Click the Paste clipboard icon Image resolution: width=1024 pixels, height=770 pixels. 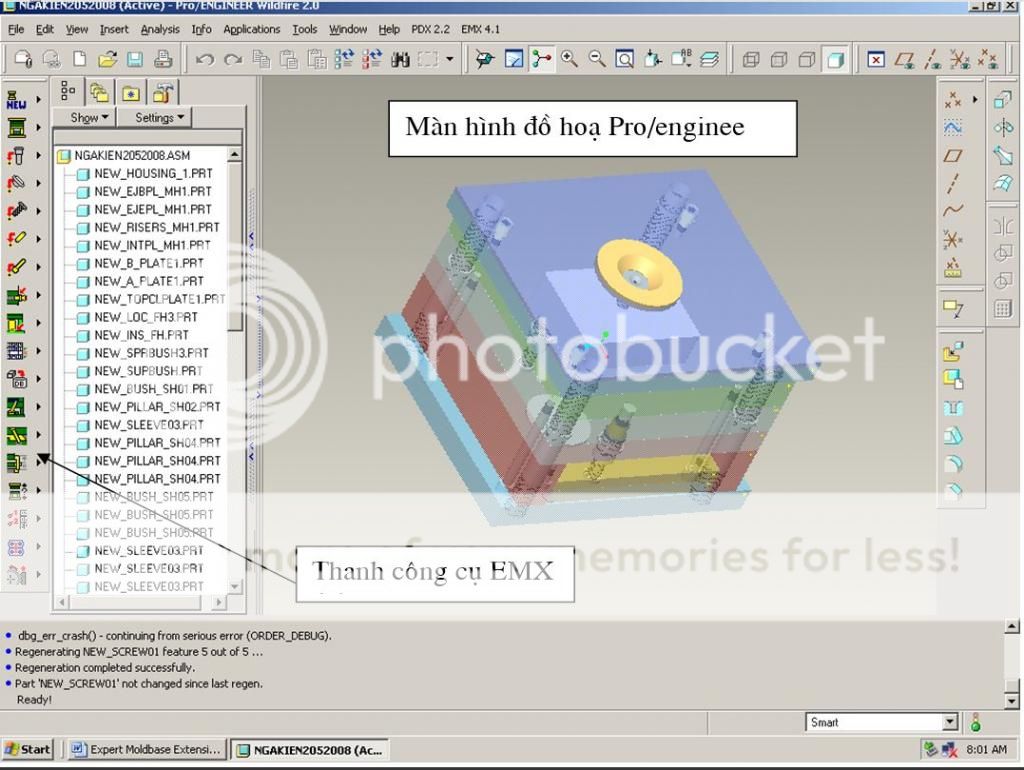(289, 60)
